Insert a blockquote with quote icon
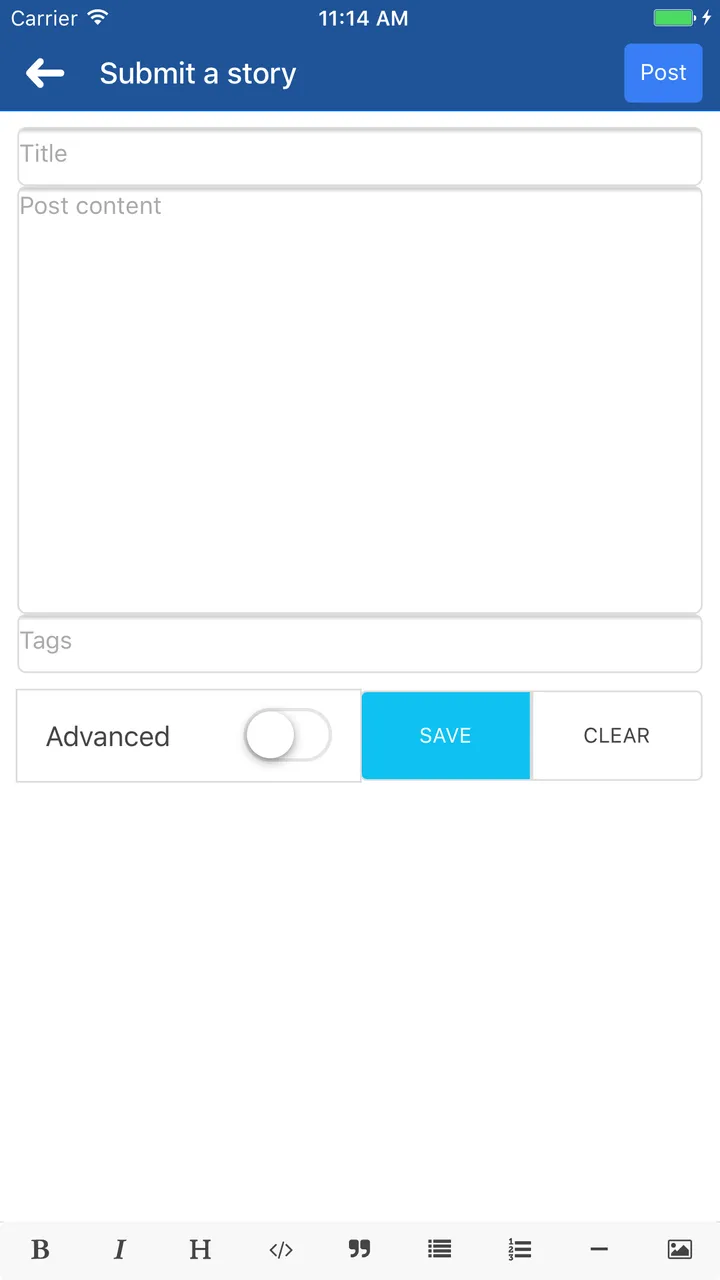This screenshot has width=720, height=1280. [360, 1248]
